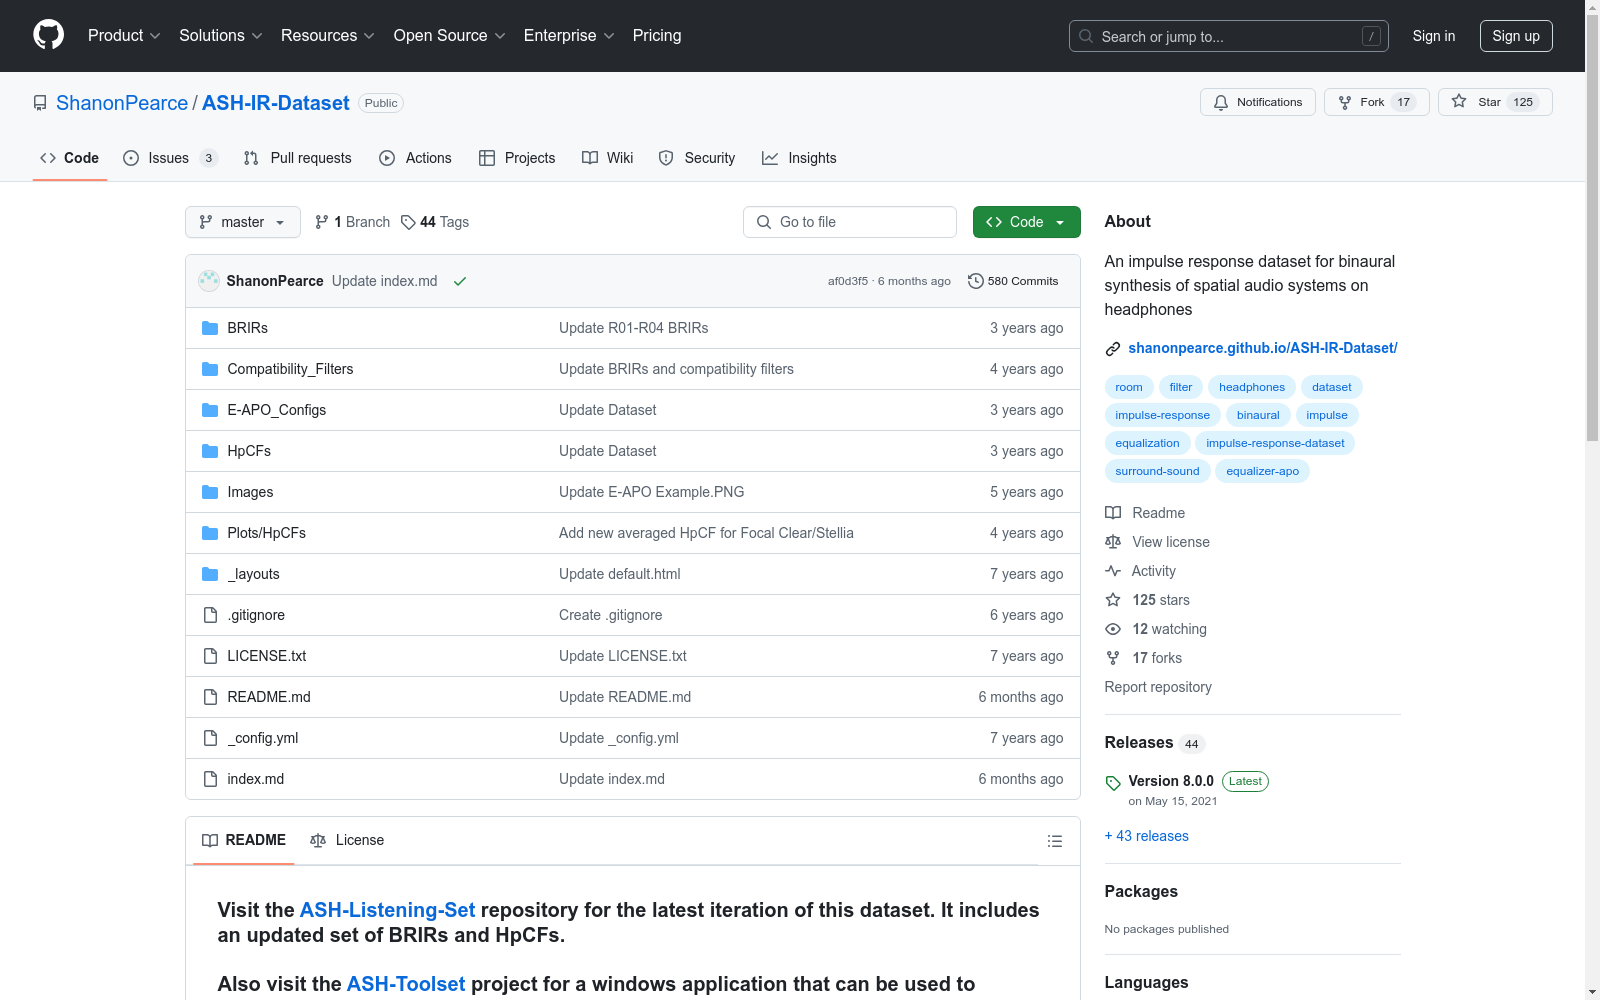This screenshot has height=1000, width=1600.
Task: Click the release tag icon beside Version 8.0.0
Action: pos(1113,783)
